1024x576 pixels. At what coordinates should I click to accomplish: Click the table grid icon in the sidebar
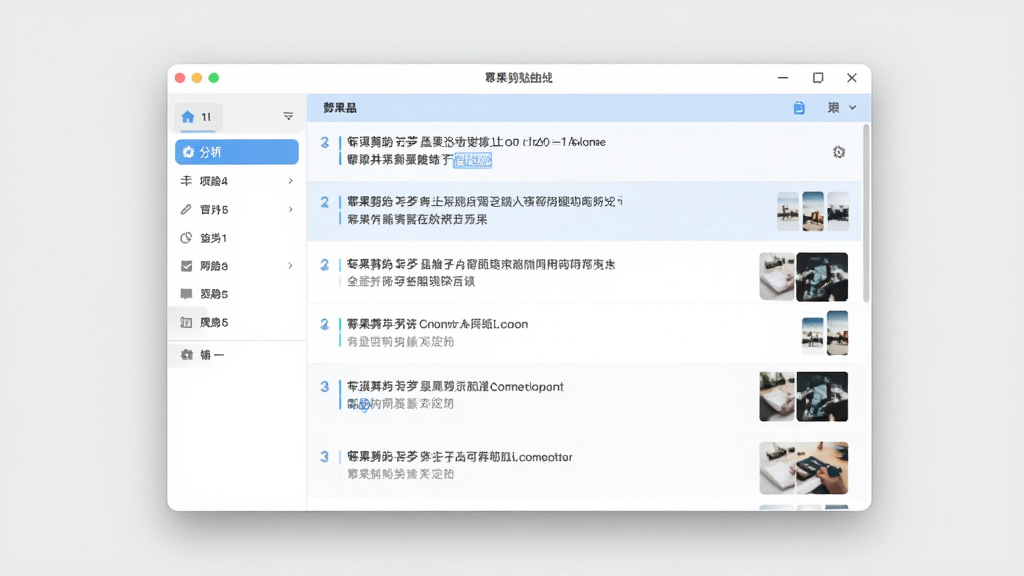tap(186, 322)
